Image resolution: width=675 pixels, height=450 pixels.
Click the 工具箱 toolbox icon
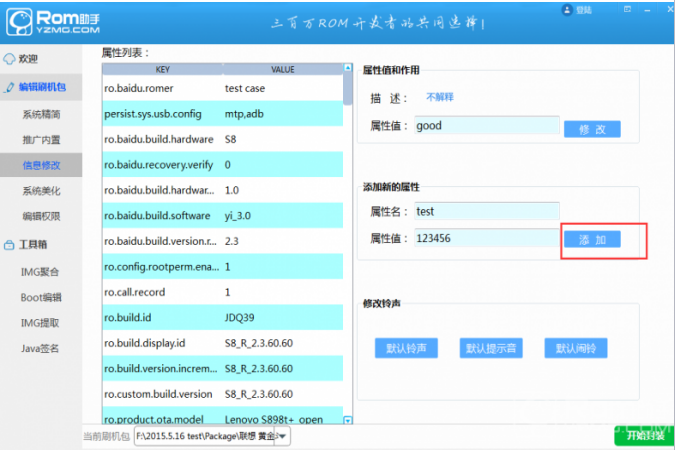(9, 245)
